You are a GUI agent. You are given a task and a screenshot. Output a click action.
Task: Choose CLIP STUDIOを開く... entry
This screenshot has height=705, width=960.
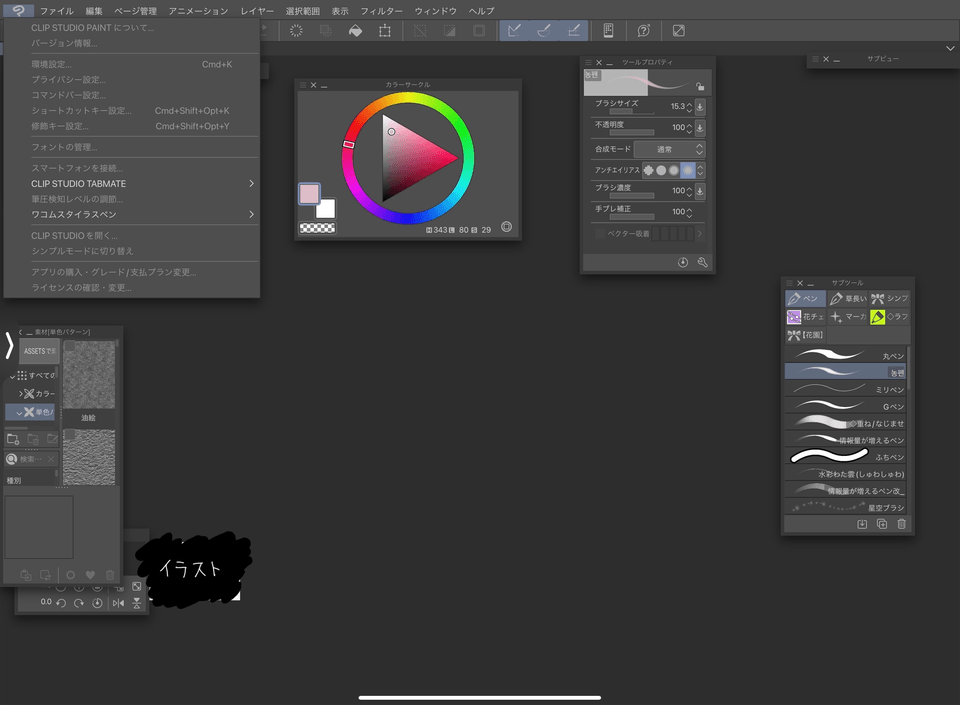pyautogui.click(x=132, y=236)
